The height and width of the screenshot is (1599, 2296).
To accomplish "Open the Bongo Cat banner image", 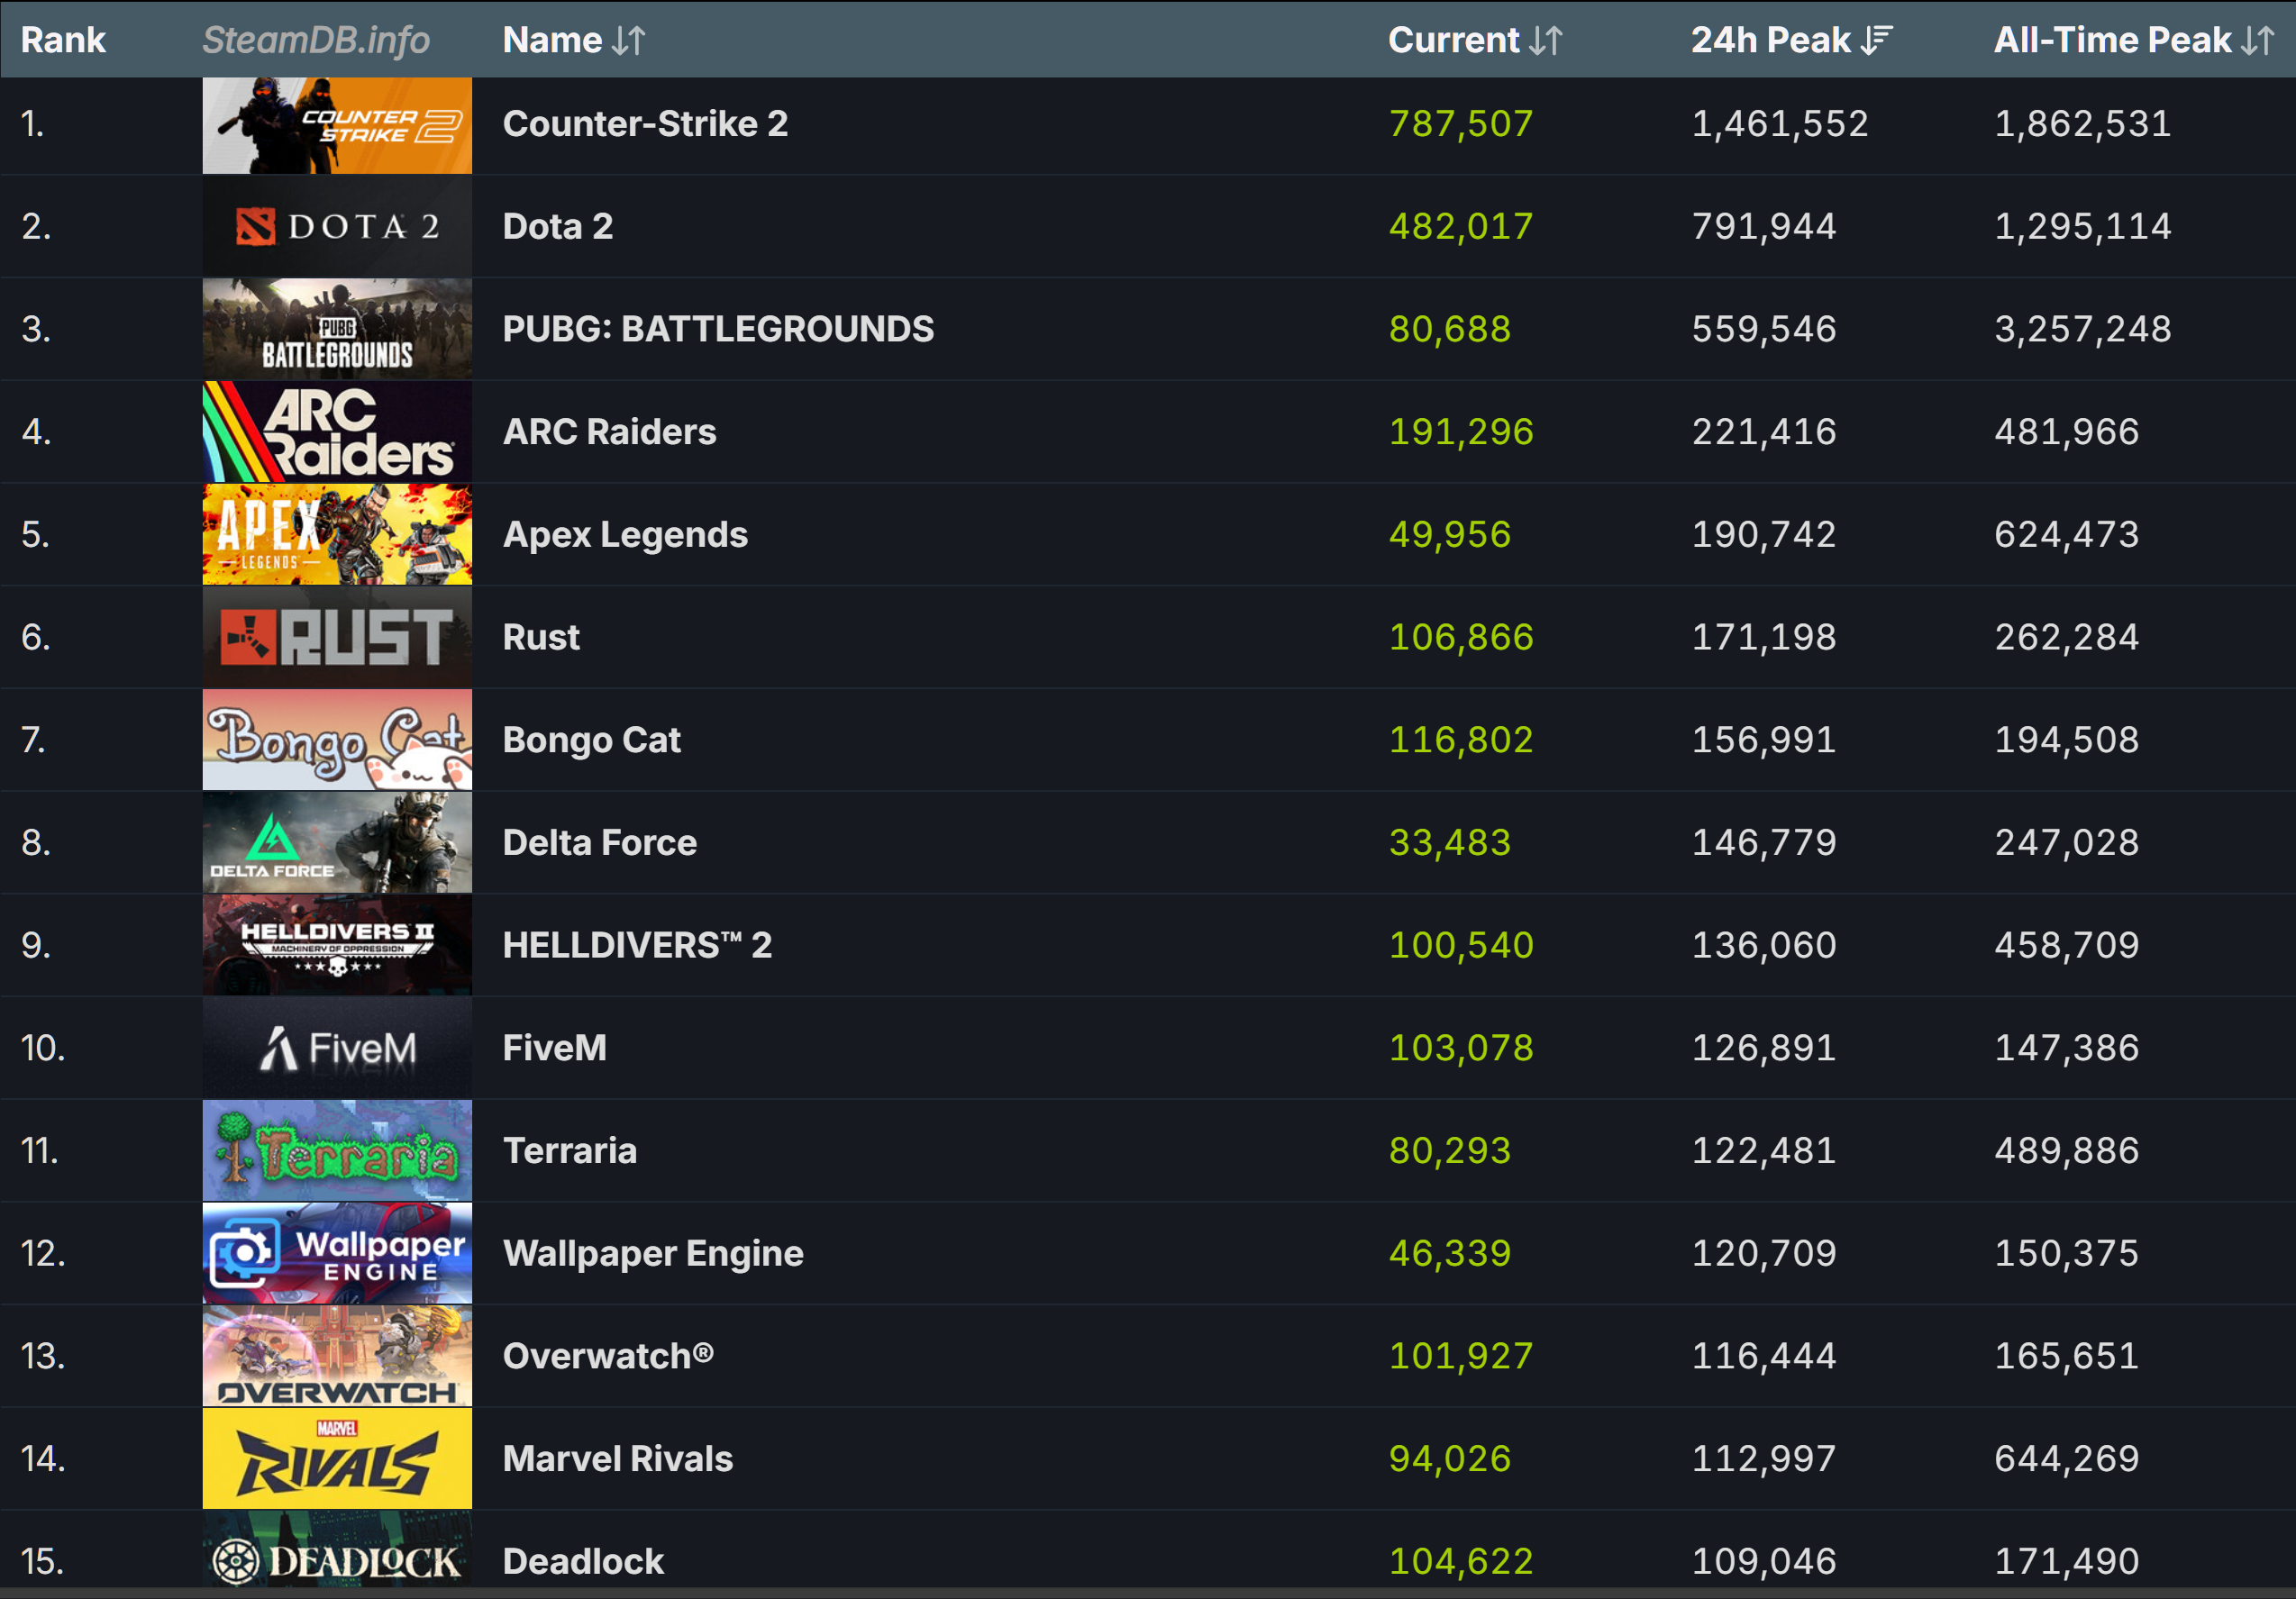I will coord(337,741).
